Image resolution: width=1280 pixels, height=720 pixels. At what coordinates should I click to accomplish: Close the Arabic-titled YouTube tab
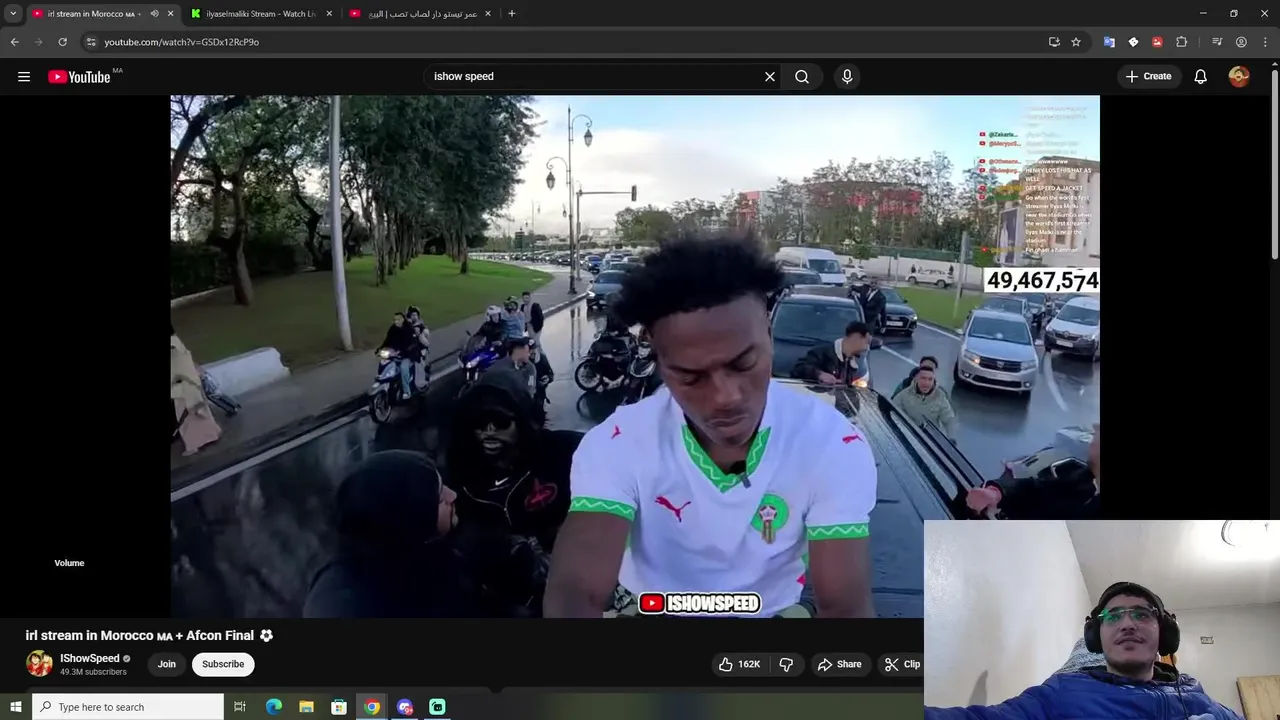[488, 14]
